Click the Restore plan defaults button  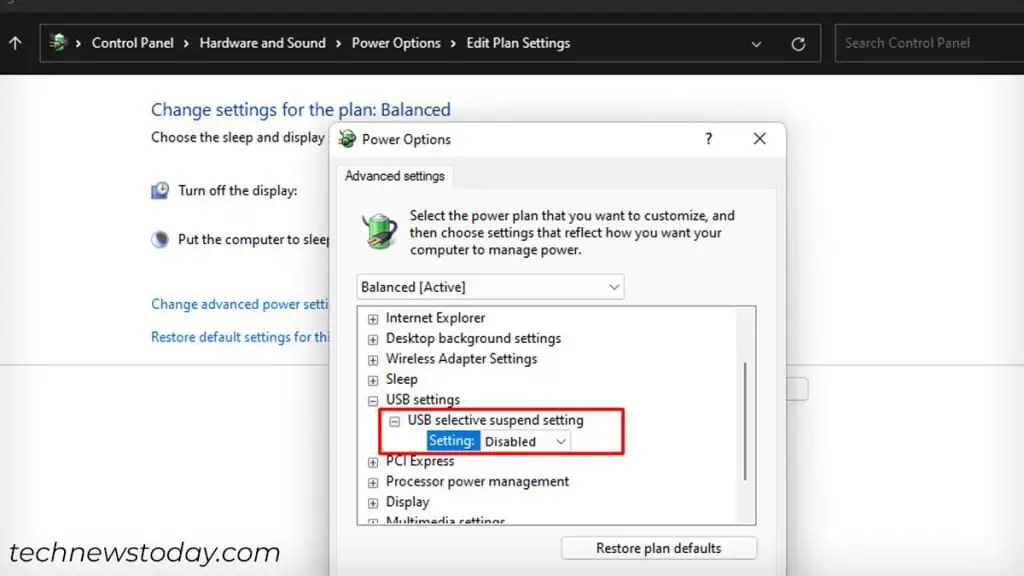658,548
